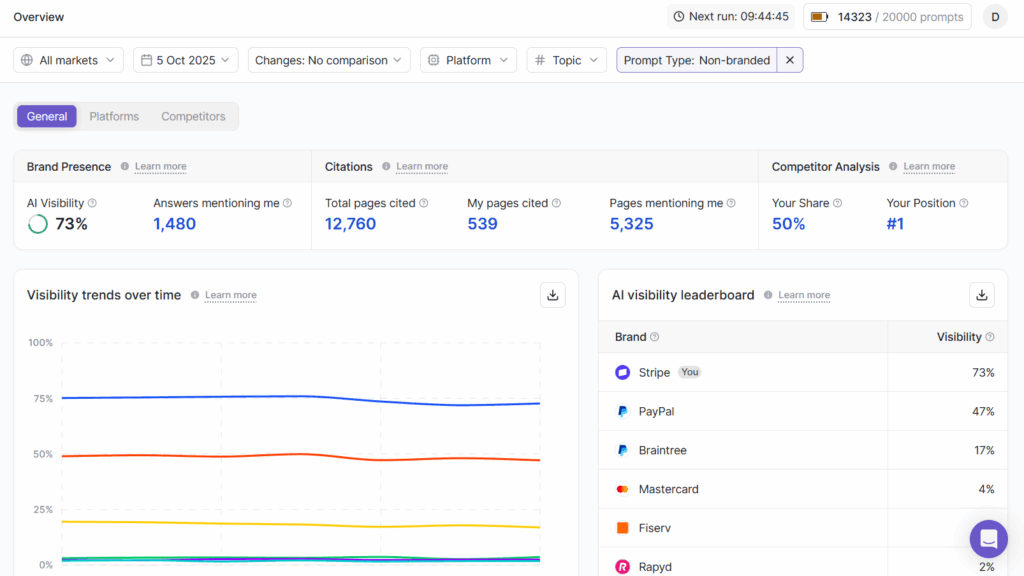Download the AI visibility leaderboard
Screen dimensions: 1024x576
point(982,295)
